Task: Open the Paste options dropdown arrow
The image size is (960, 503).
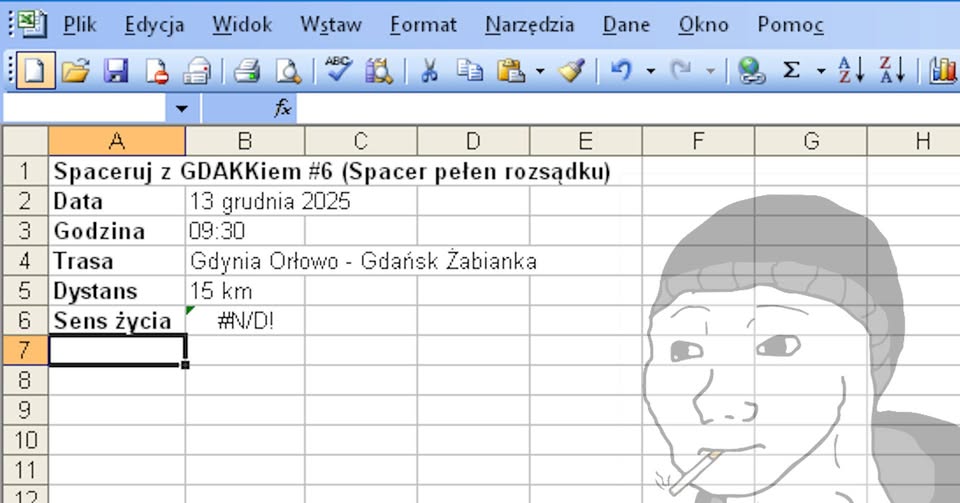Action: tap(540, 71)
